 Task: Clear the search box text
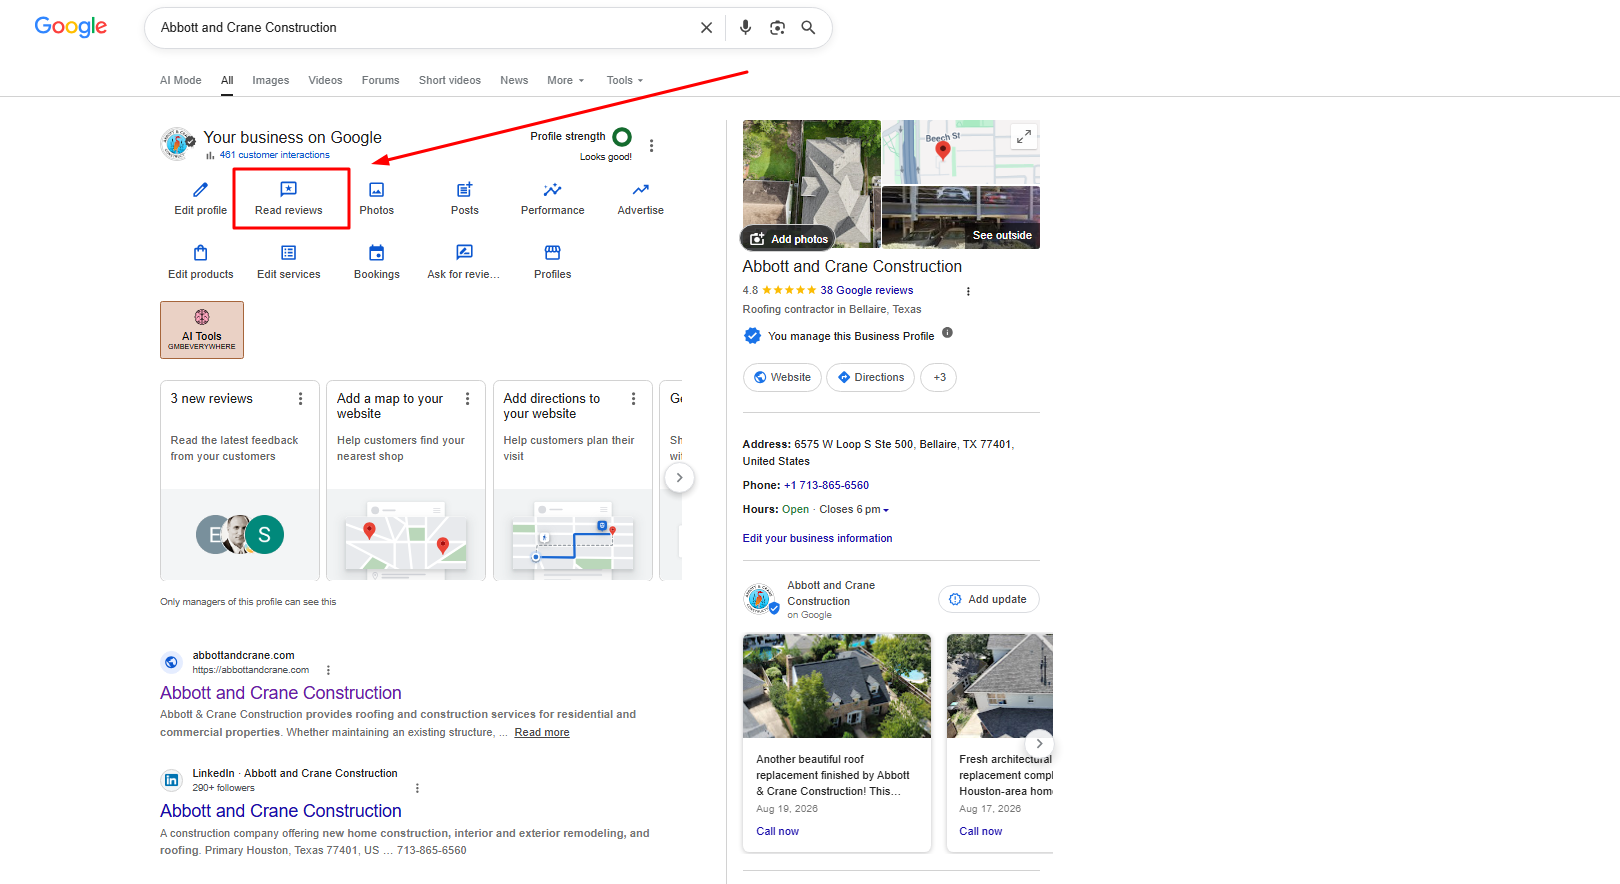tap(706, 28)
